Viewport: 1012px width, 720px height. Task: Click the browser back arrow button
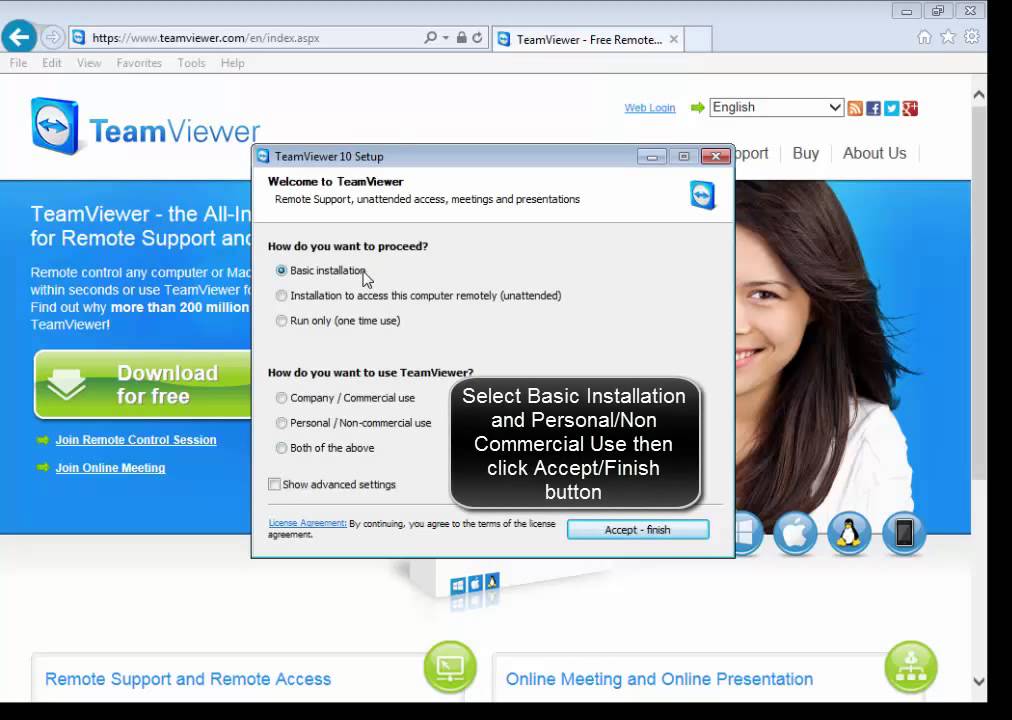pos(19,37)
